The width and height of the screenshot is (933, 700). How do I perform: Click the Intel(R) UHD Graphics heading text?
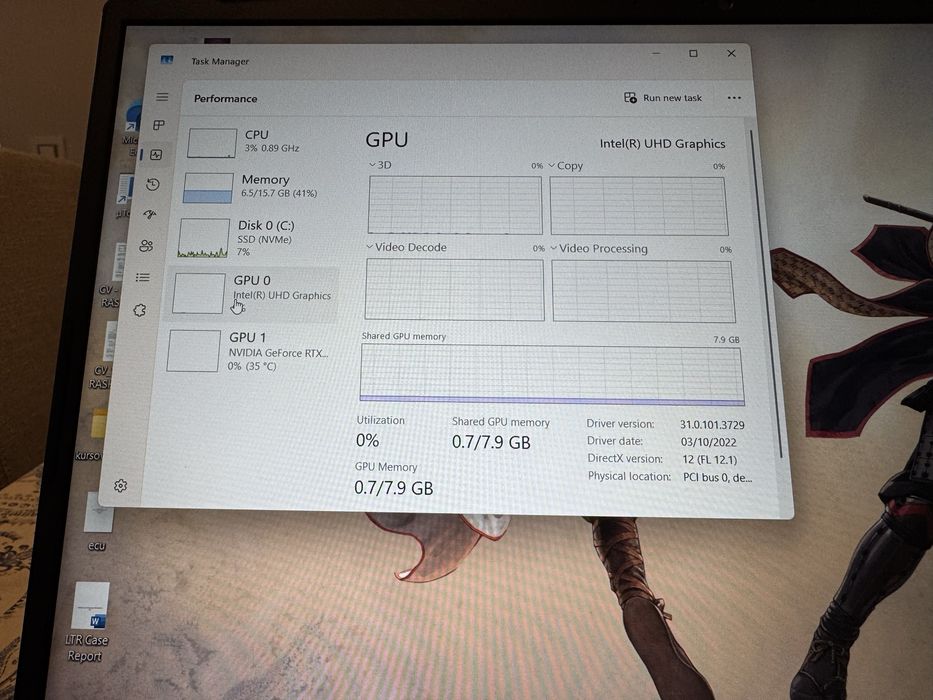click(x=662, y=143)
